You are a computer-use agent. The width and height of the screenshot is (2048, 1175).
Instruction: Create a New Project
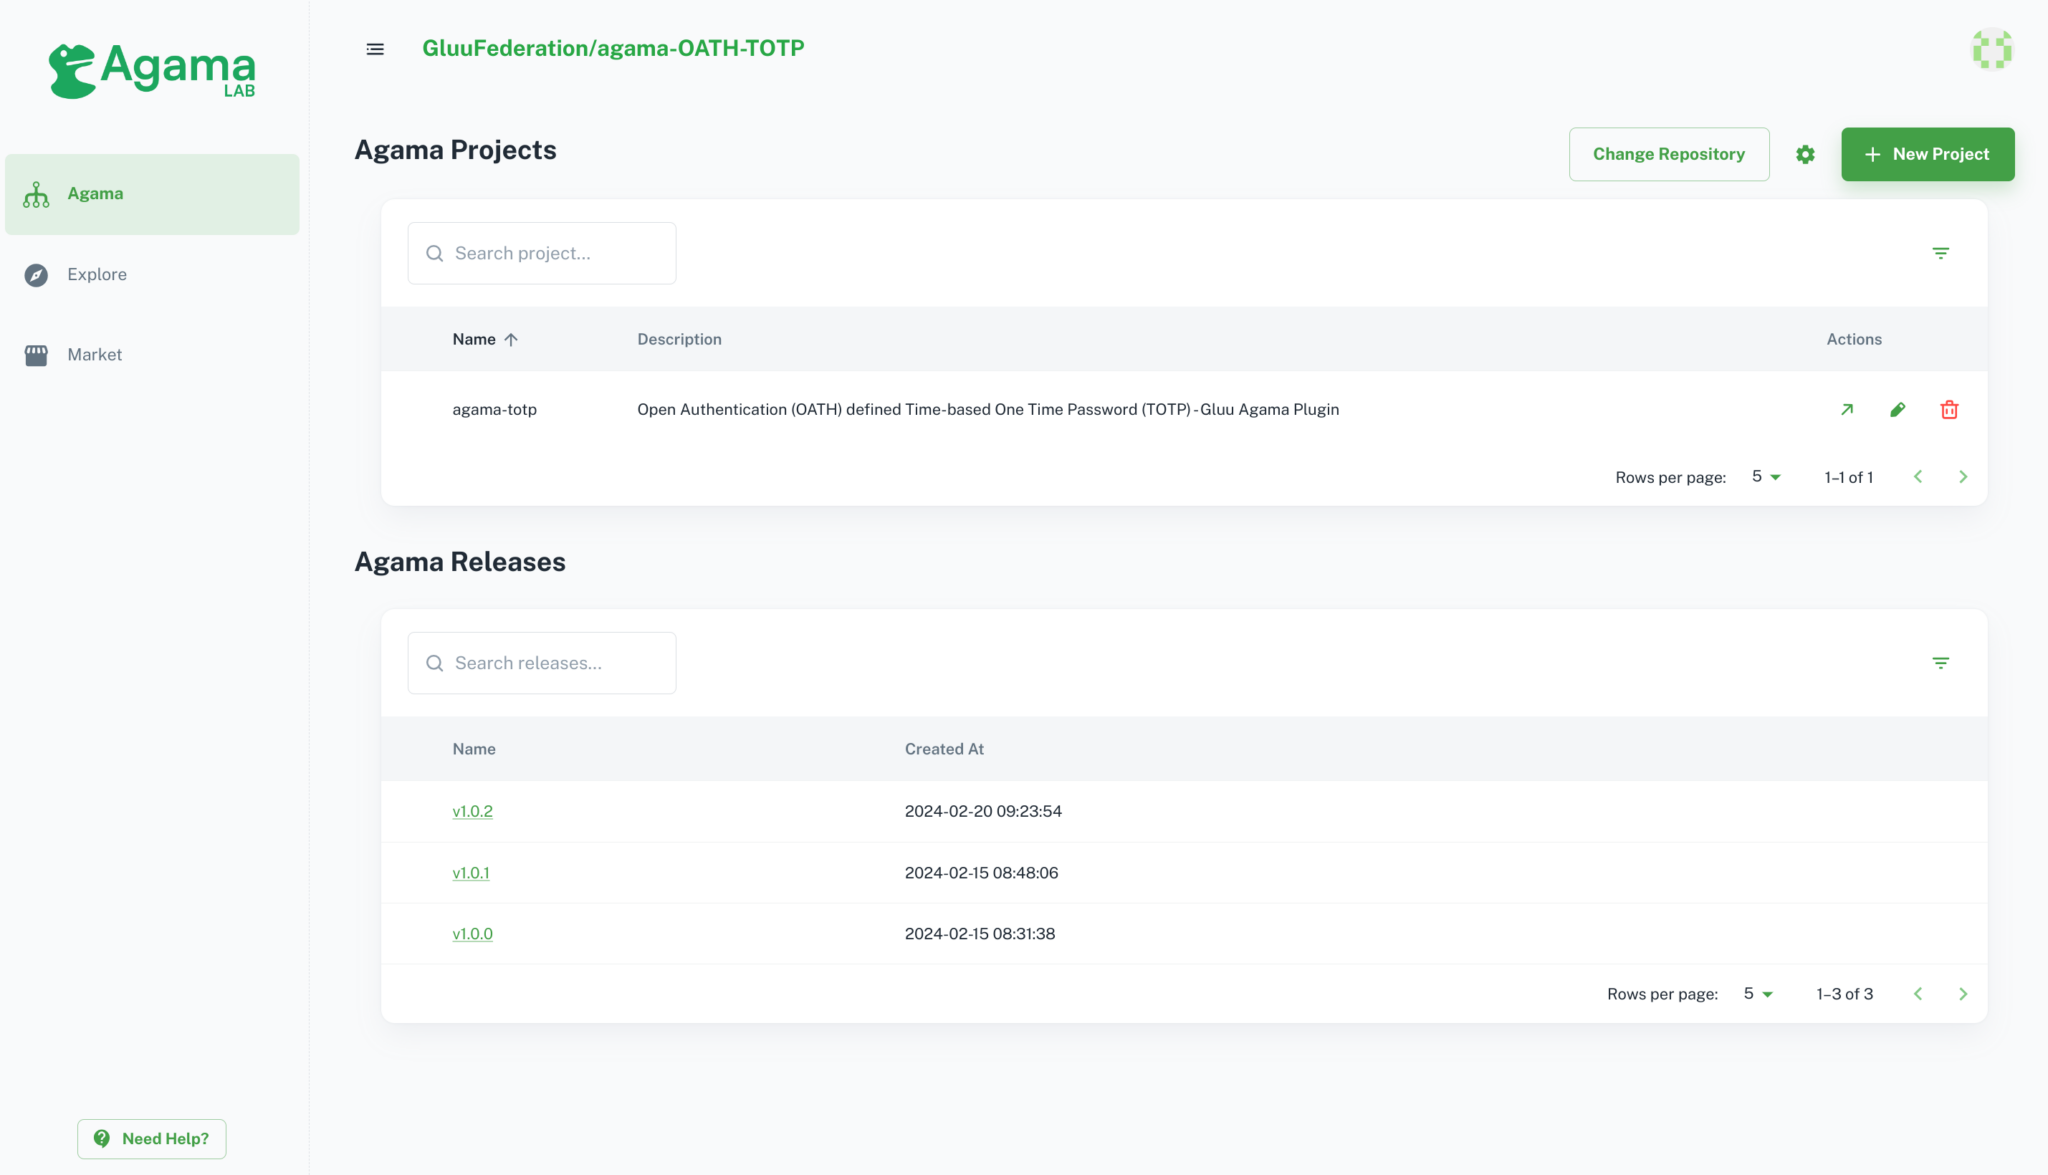(1927, 154)
